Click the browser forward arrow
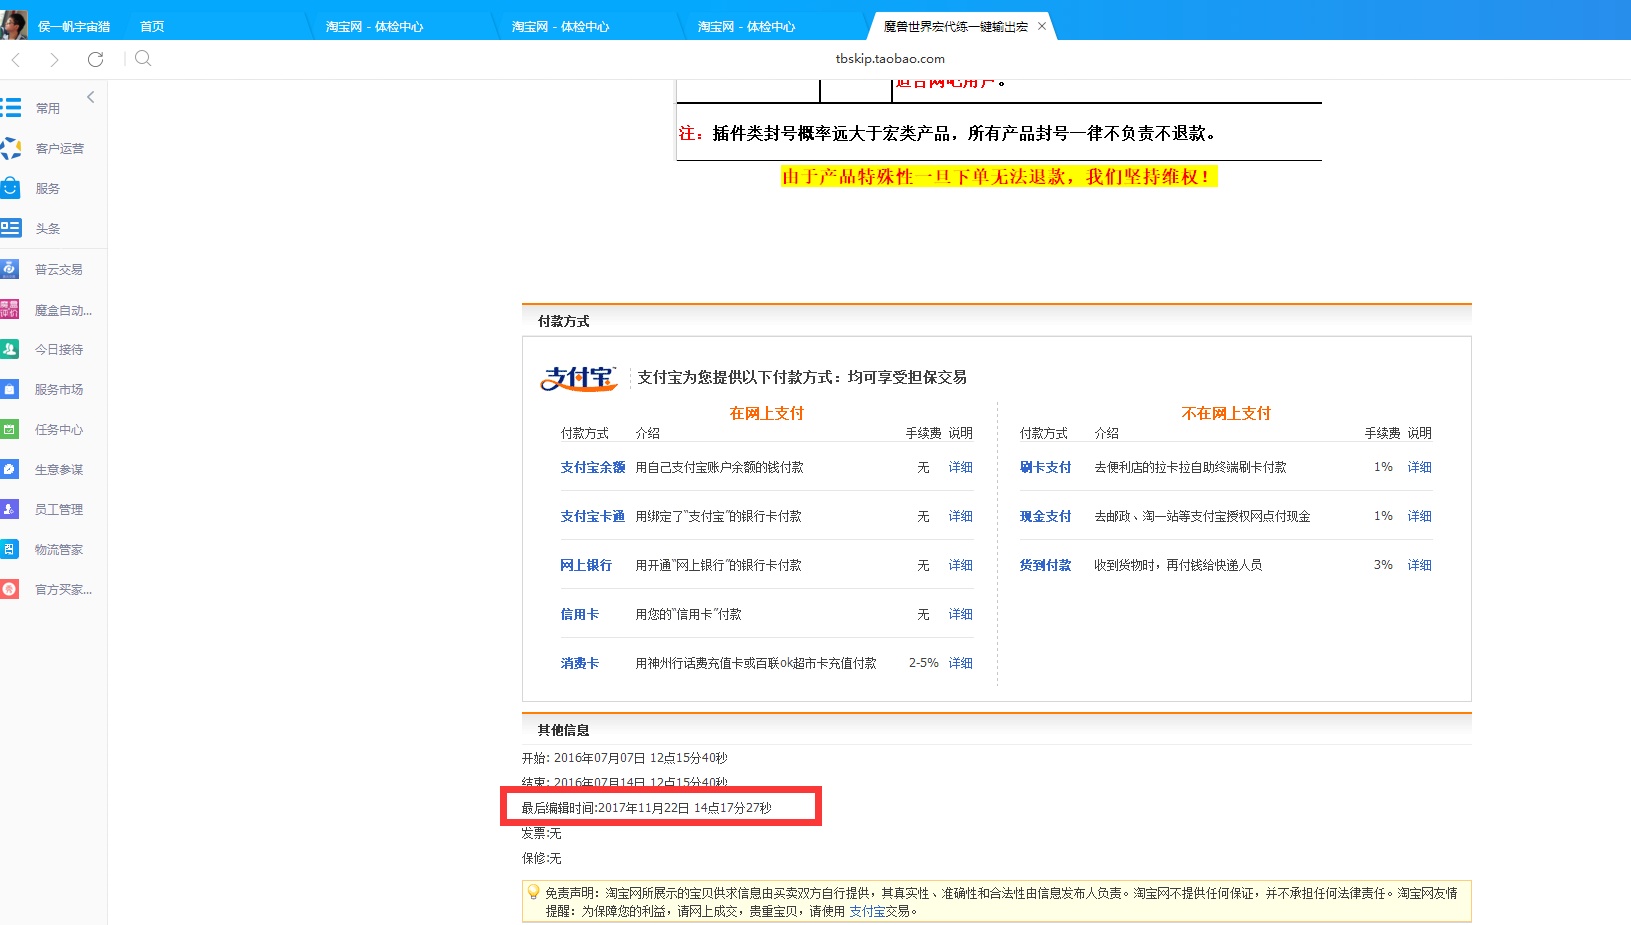The height and width of the screenshot is (925, 1631). coord(54,60)
